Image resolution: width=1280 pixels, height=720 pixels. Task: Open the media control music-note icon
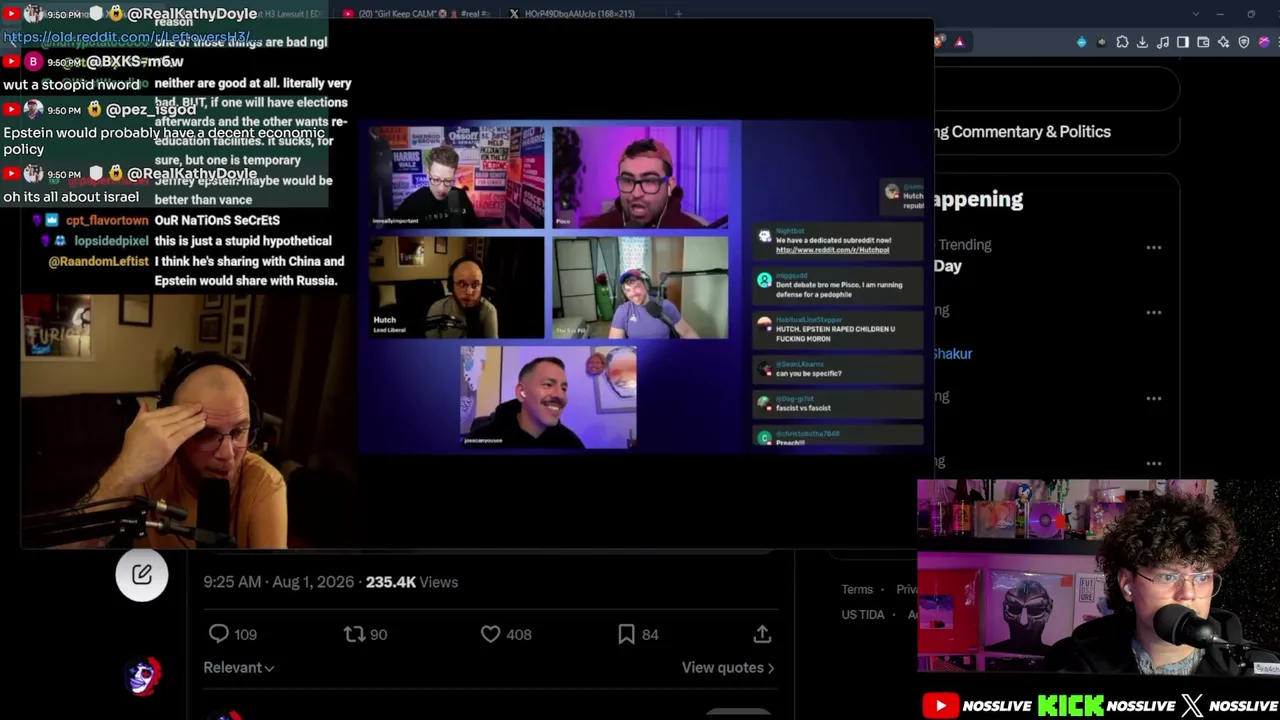[1162, 42]
